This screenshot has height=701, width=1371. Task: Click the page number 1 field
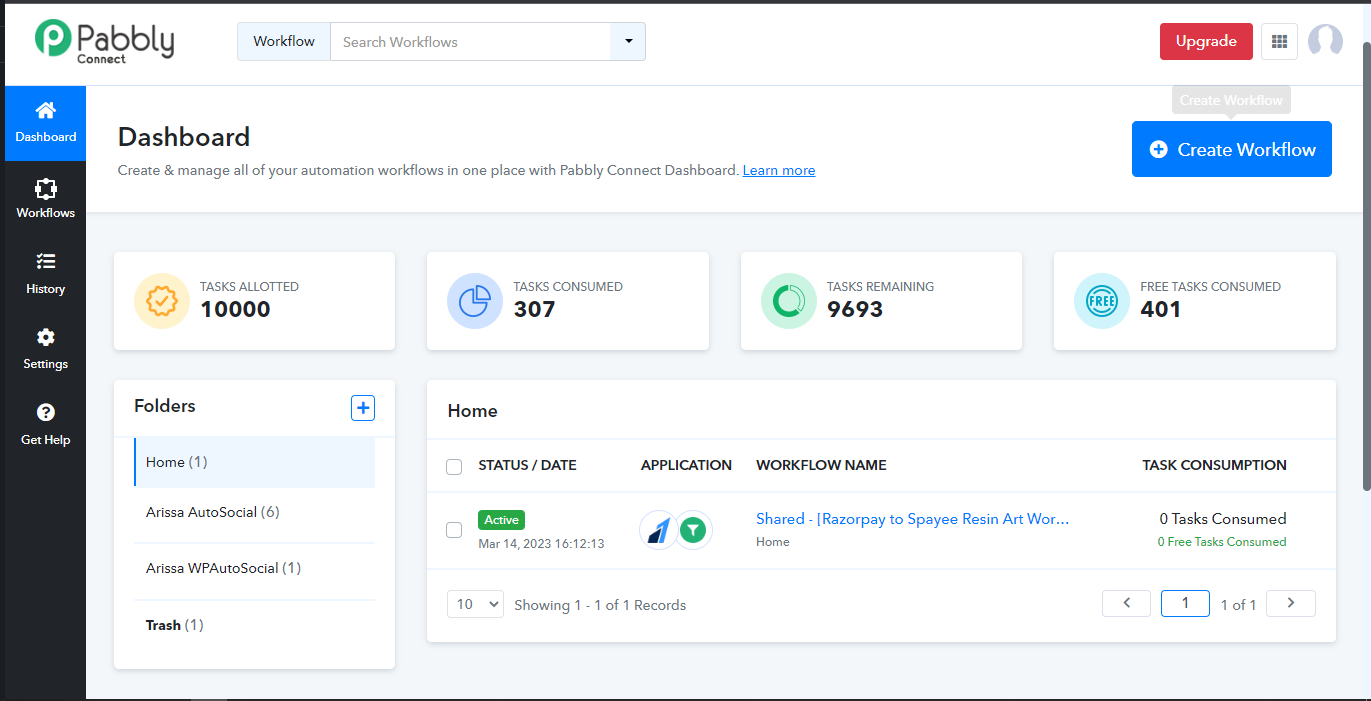click(1185, 603)
